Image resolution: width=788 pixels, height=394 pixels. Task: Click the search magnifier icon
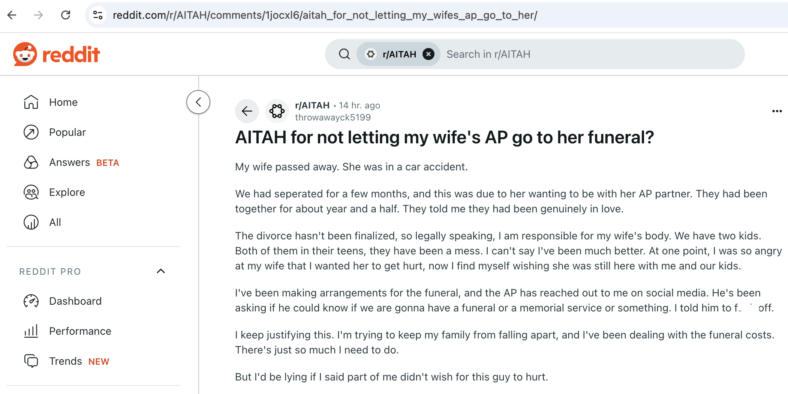click(x=344, y=54)
